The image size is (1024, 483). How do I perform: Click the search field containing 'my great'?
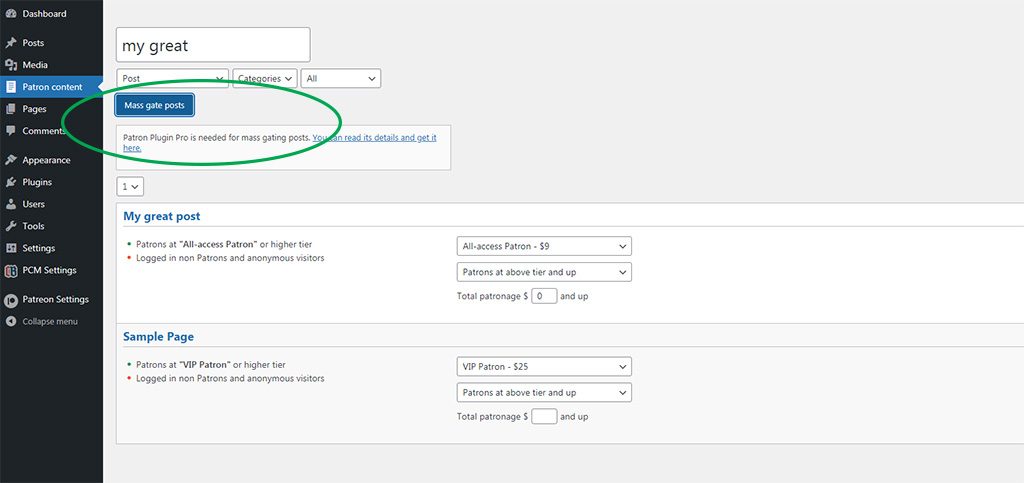tap(213, 45)
